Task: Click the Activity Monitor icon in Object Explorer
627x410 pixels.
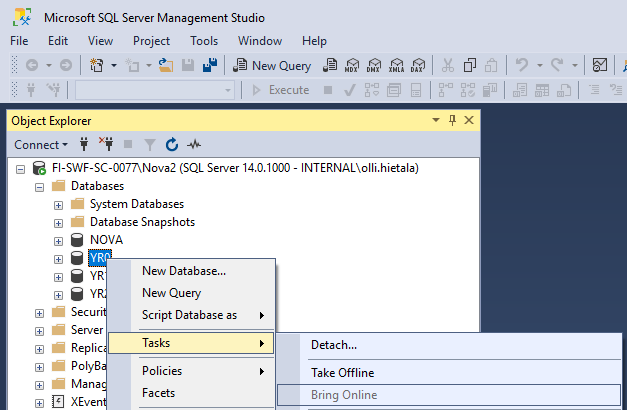Action: click(194, 144)
